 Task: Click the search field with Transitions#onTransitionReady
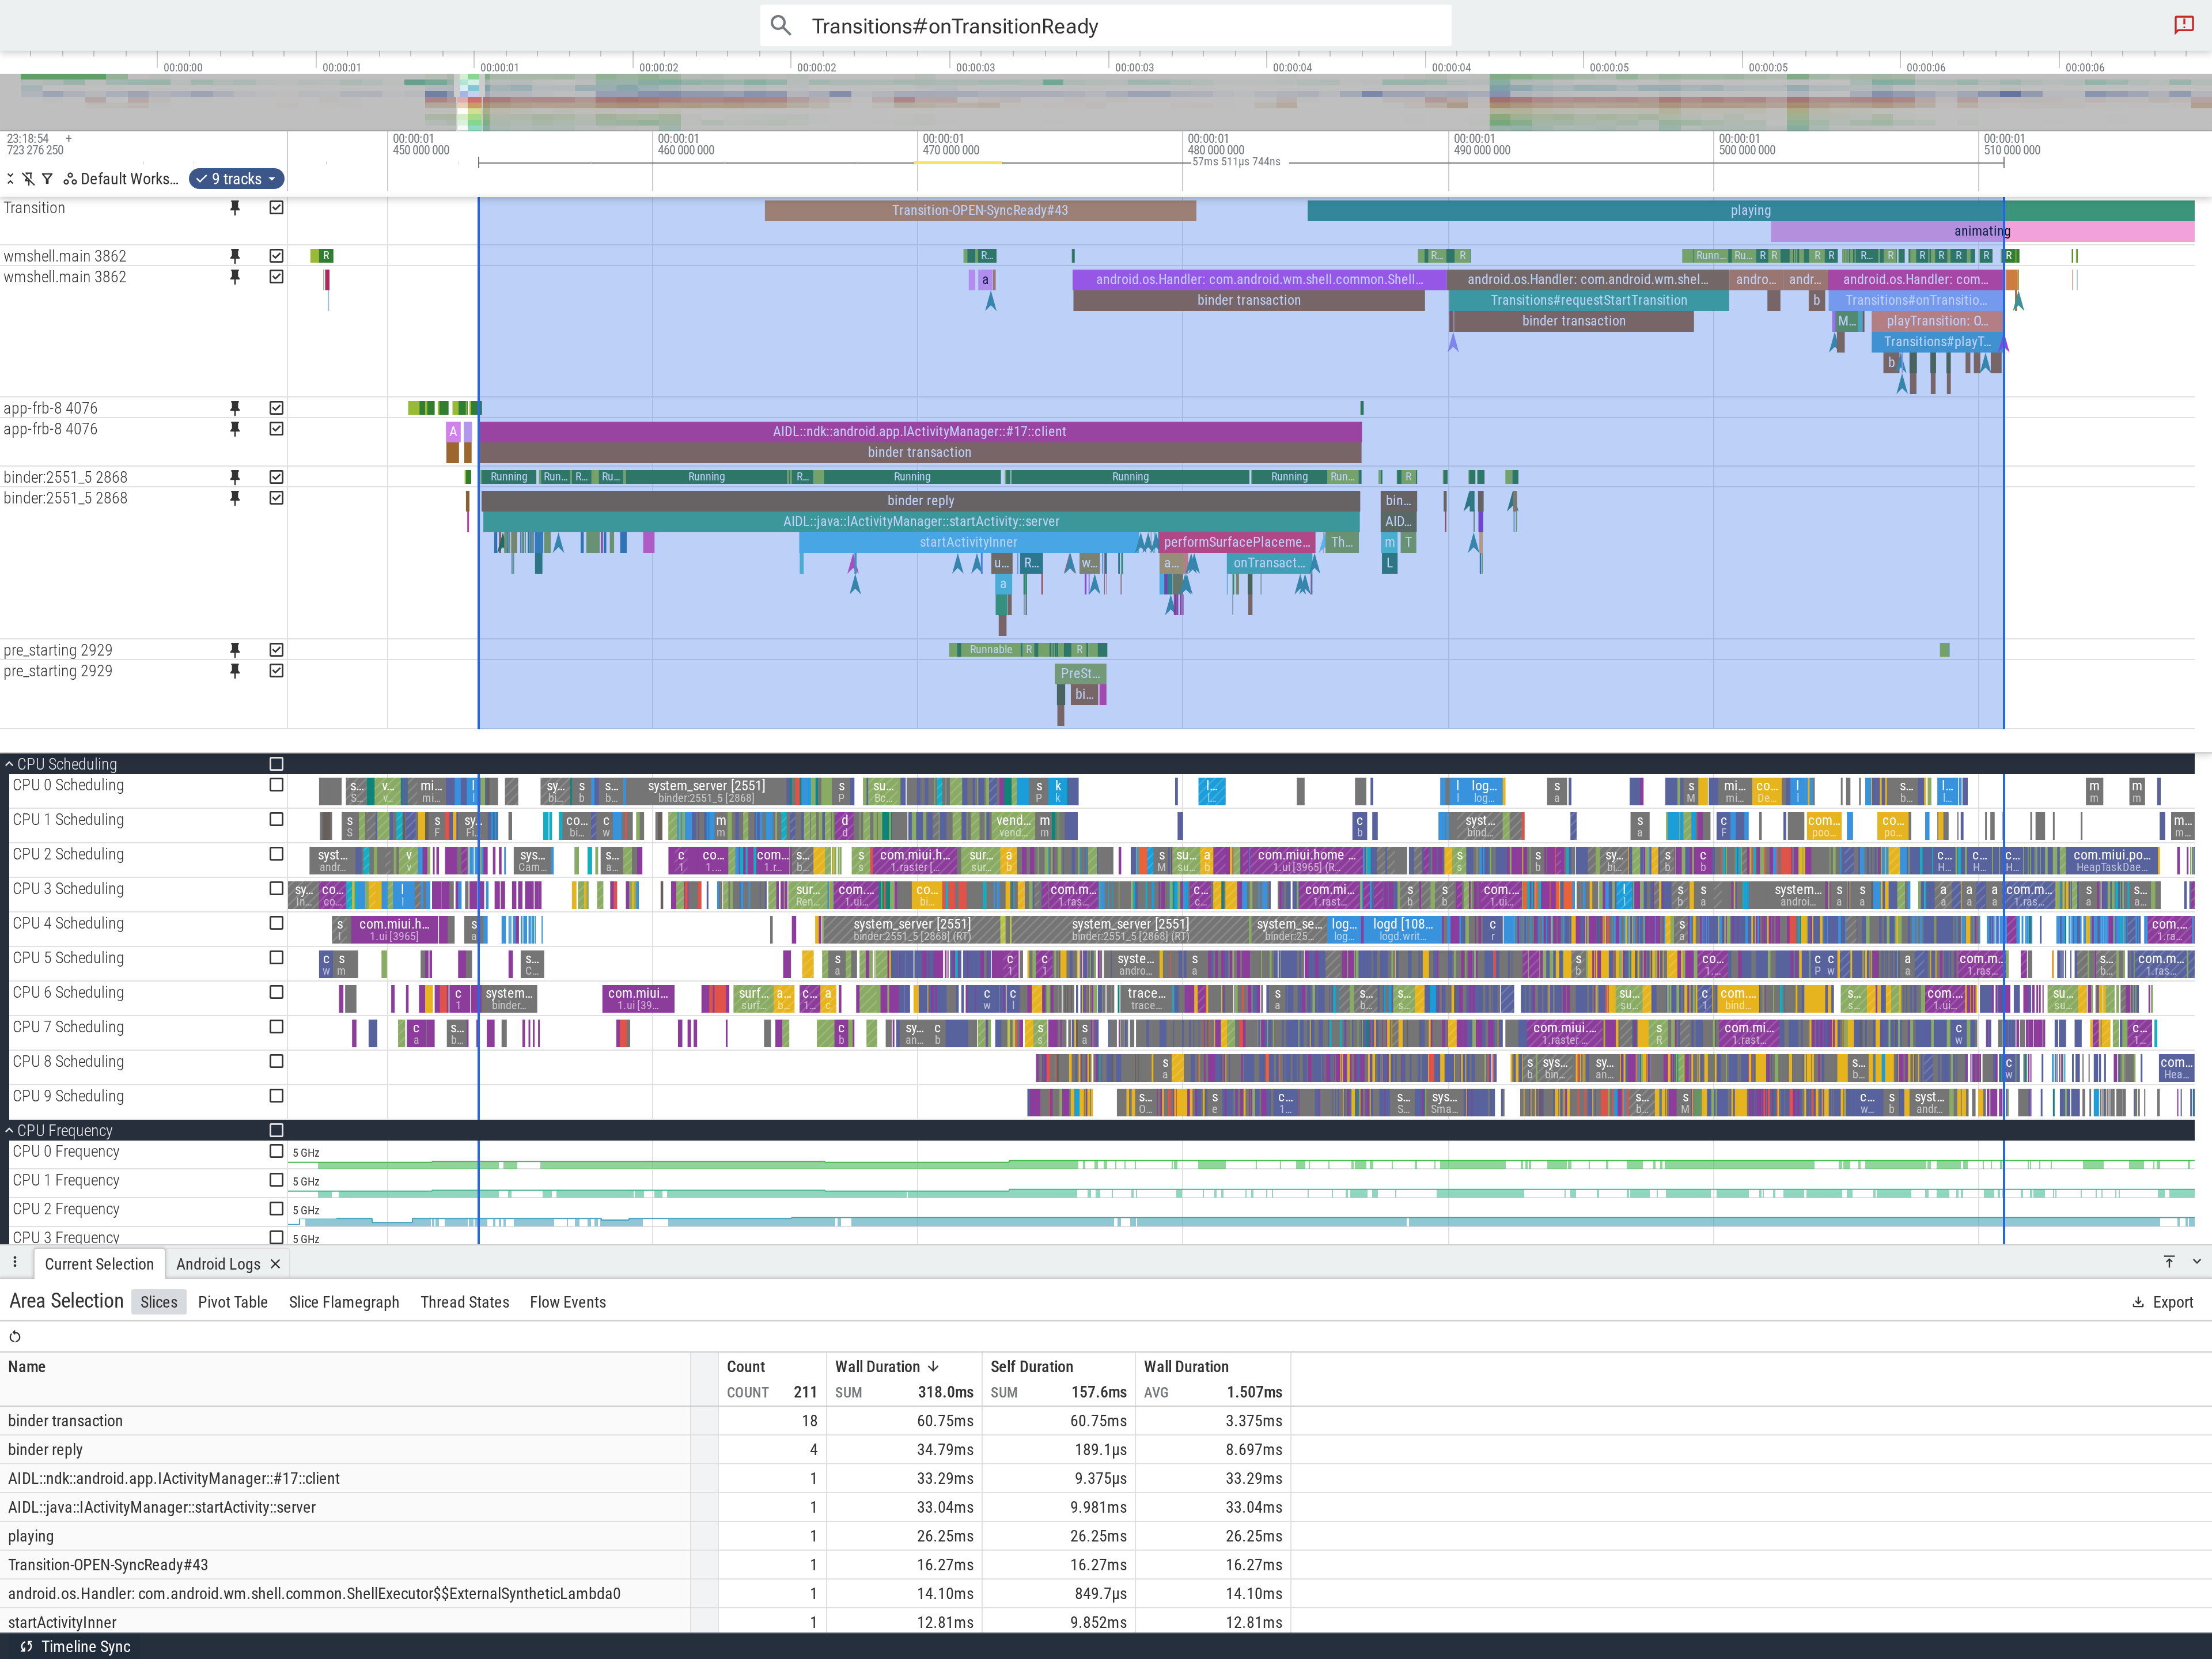tap(1105, 26)
